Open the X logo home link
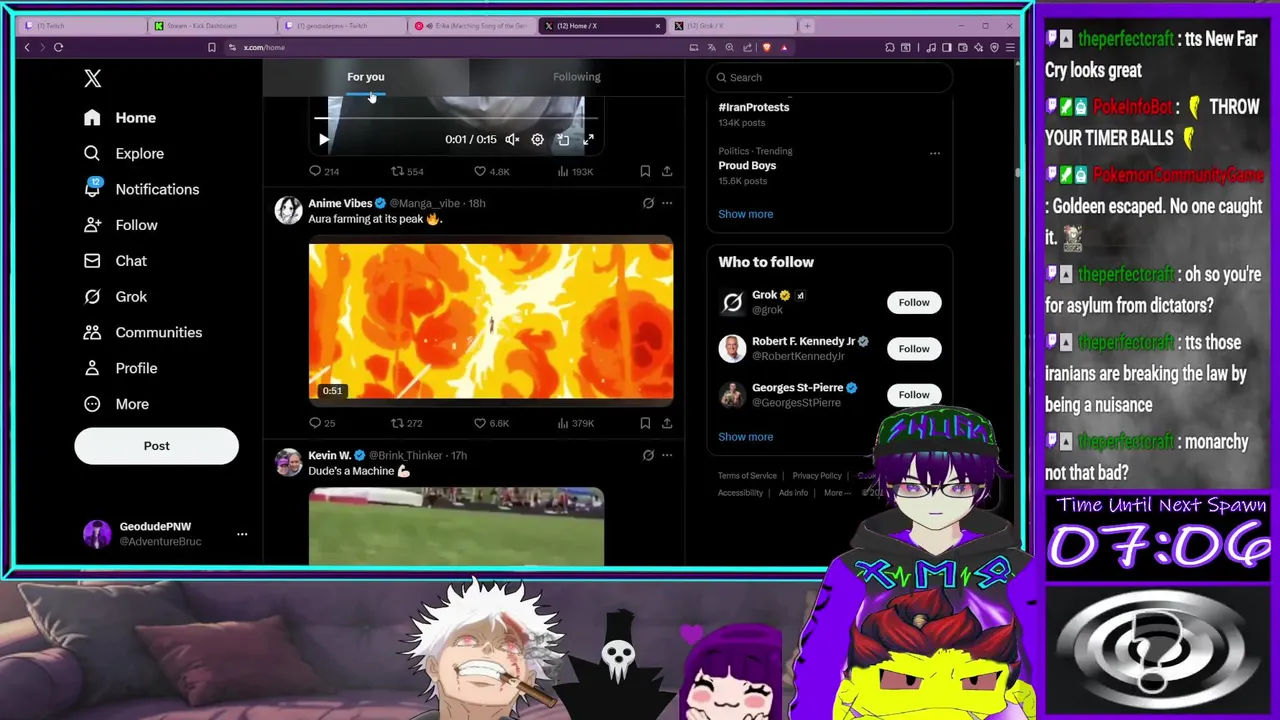 pos(92,78)
